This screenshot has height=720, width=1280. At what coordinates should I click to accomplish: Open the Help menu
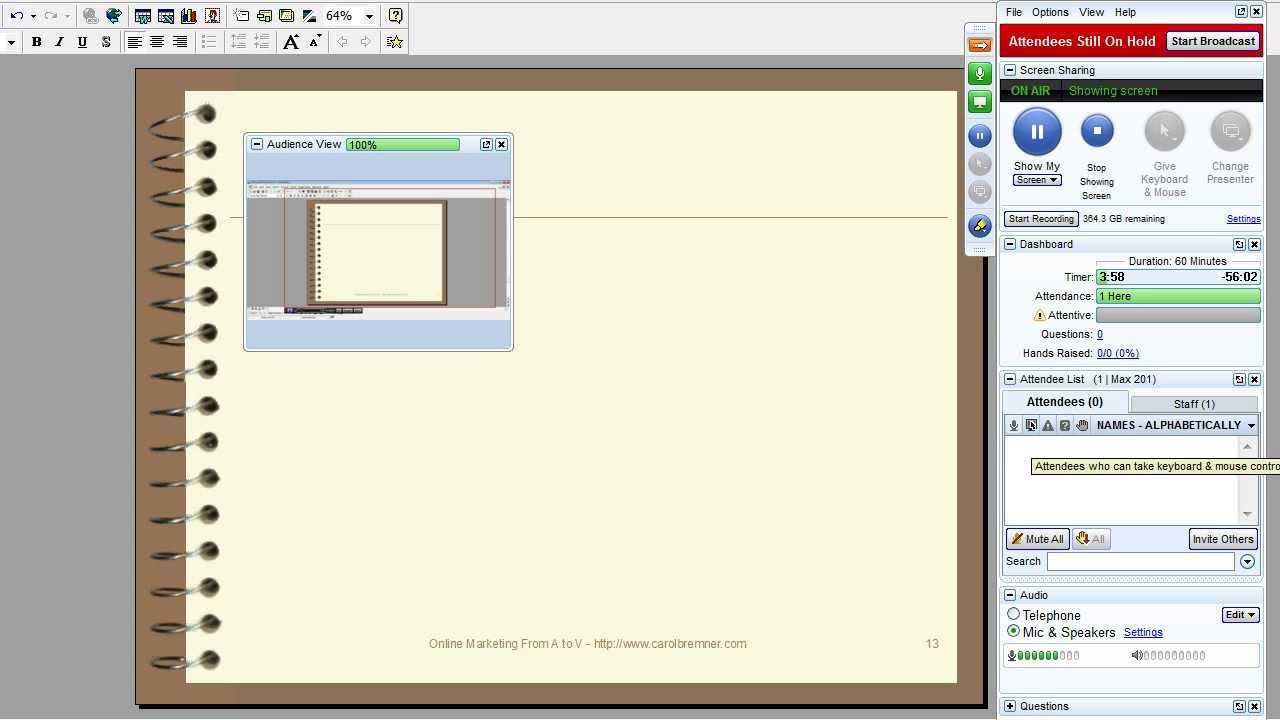pyautogui.click(x=1125, y=12)
